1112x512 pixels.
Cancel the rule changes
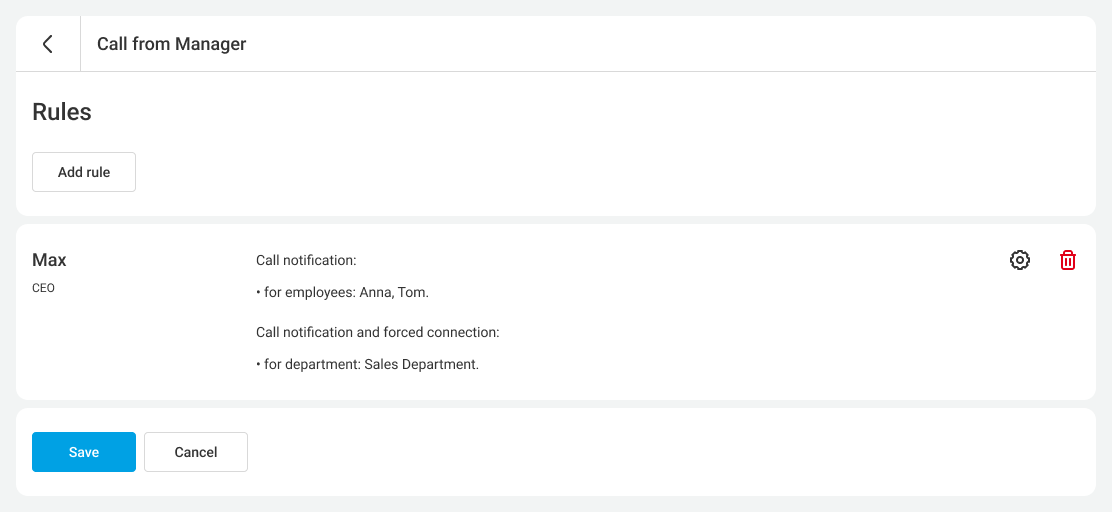coord(196,452)
